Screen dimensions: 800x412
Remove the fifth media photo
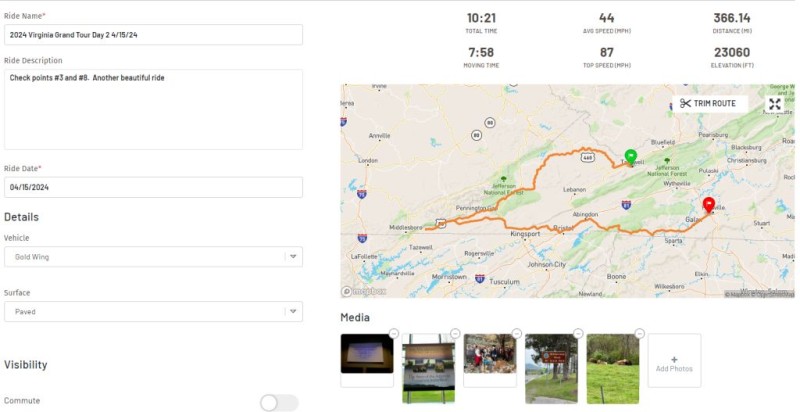[639, 333]
